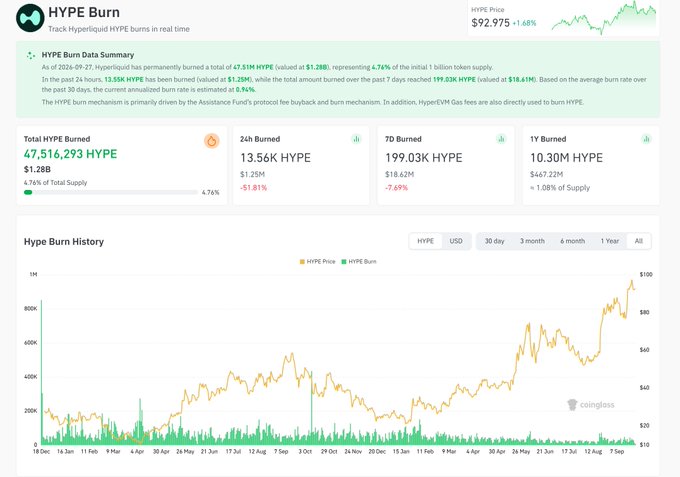
Task: Select the 30 day range tab
Action: pos(494,241)
